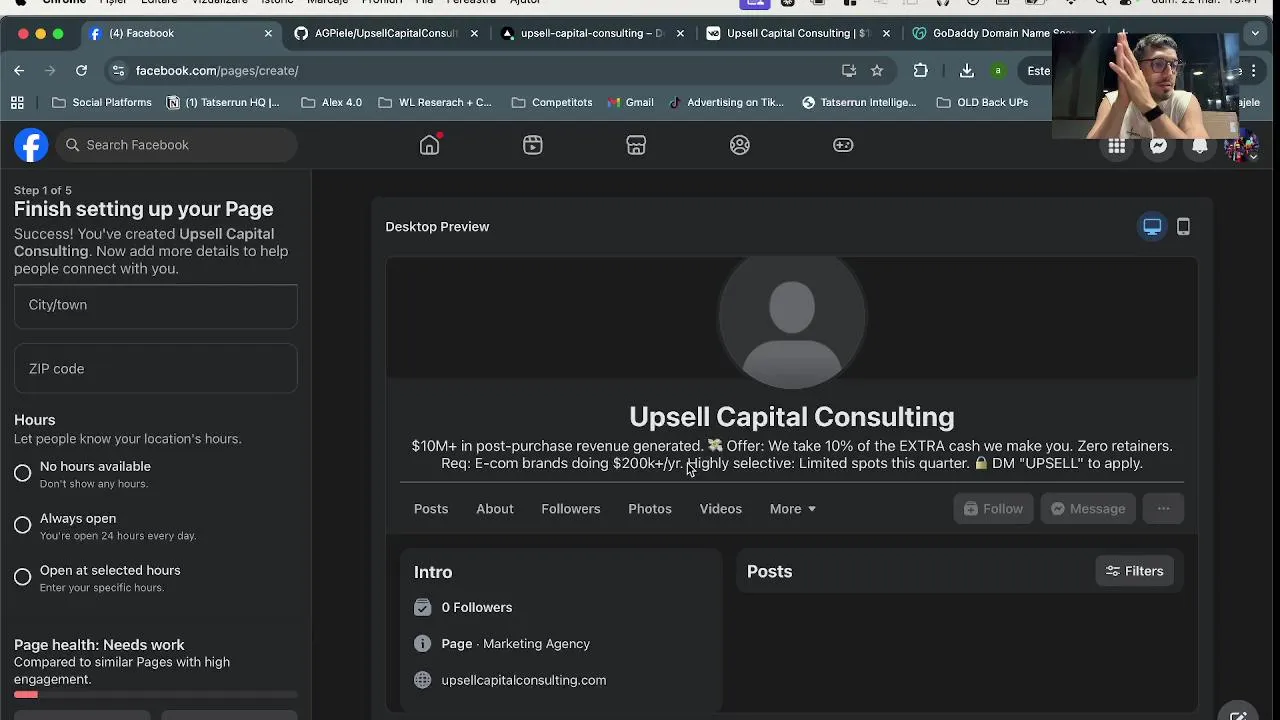The image size is (1280, 720).
Task: Click the install/cast screen icon in address bar
Action: (849, 70)
